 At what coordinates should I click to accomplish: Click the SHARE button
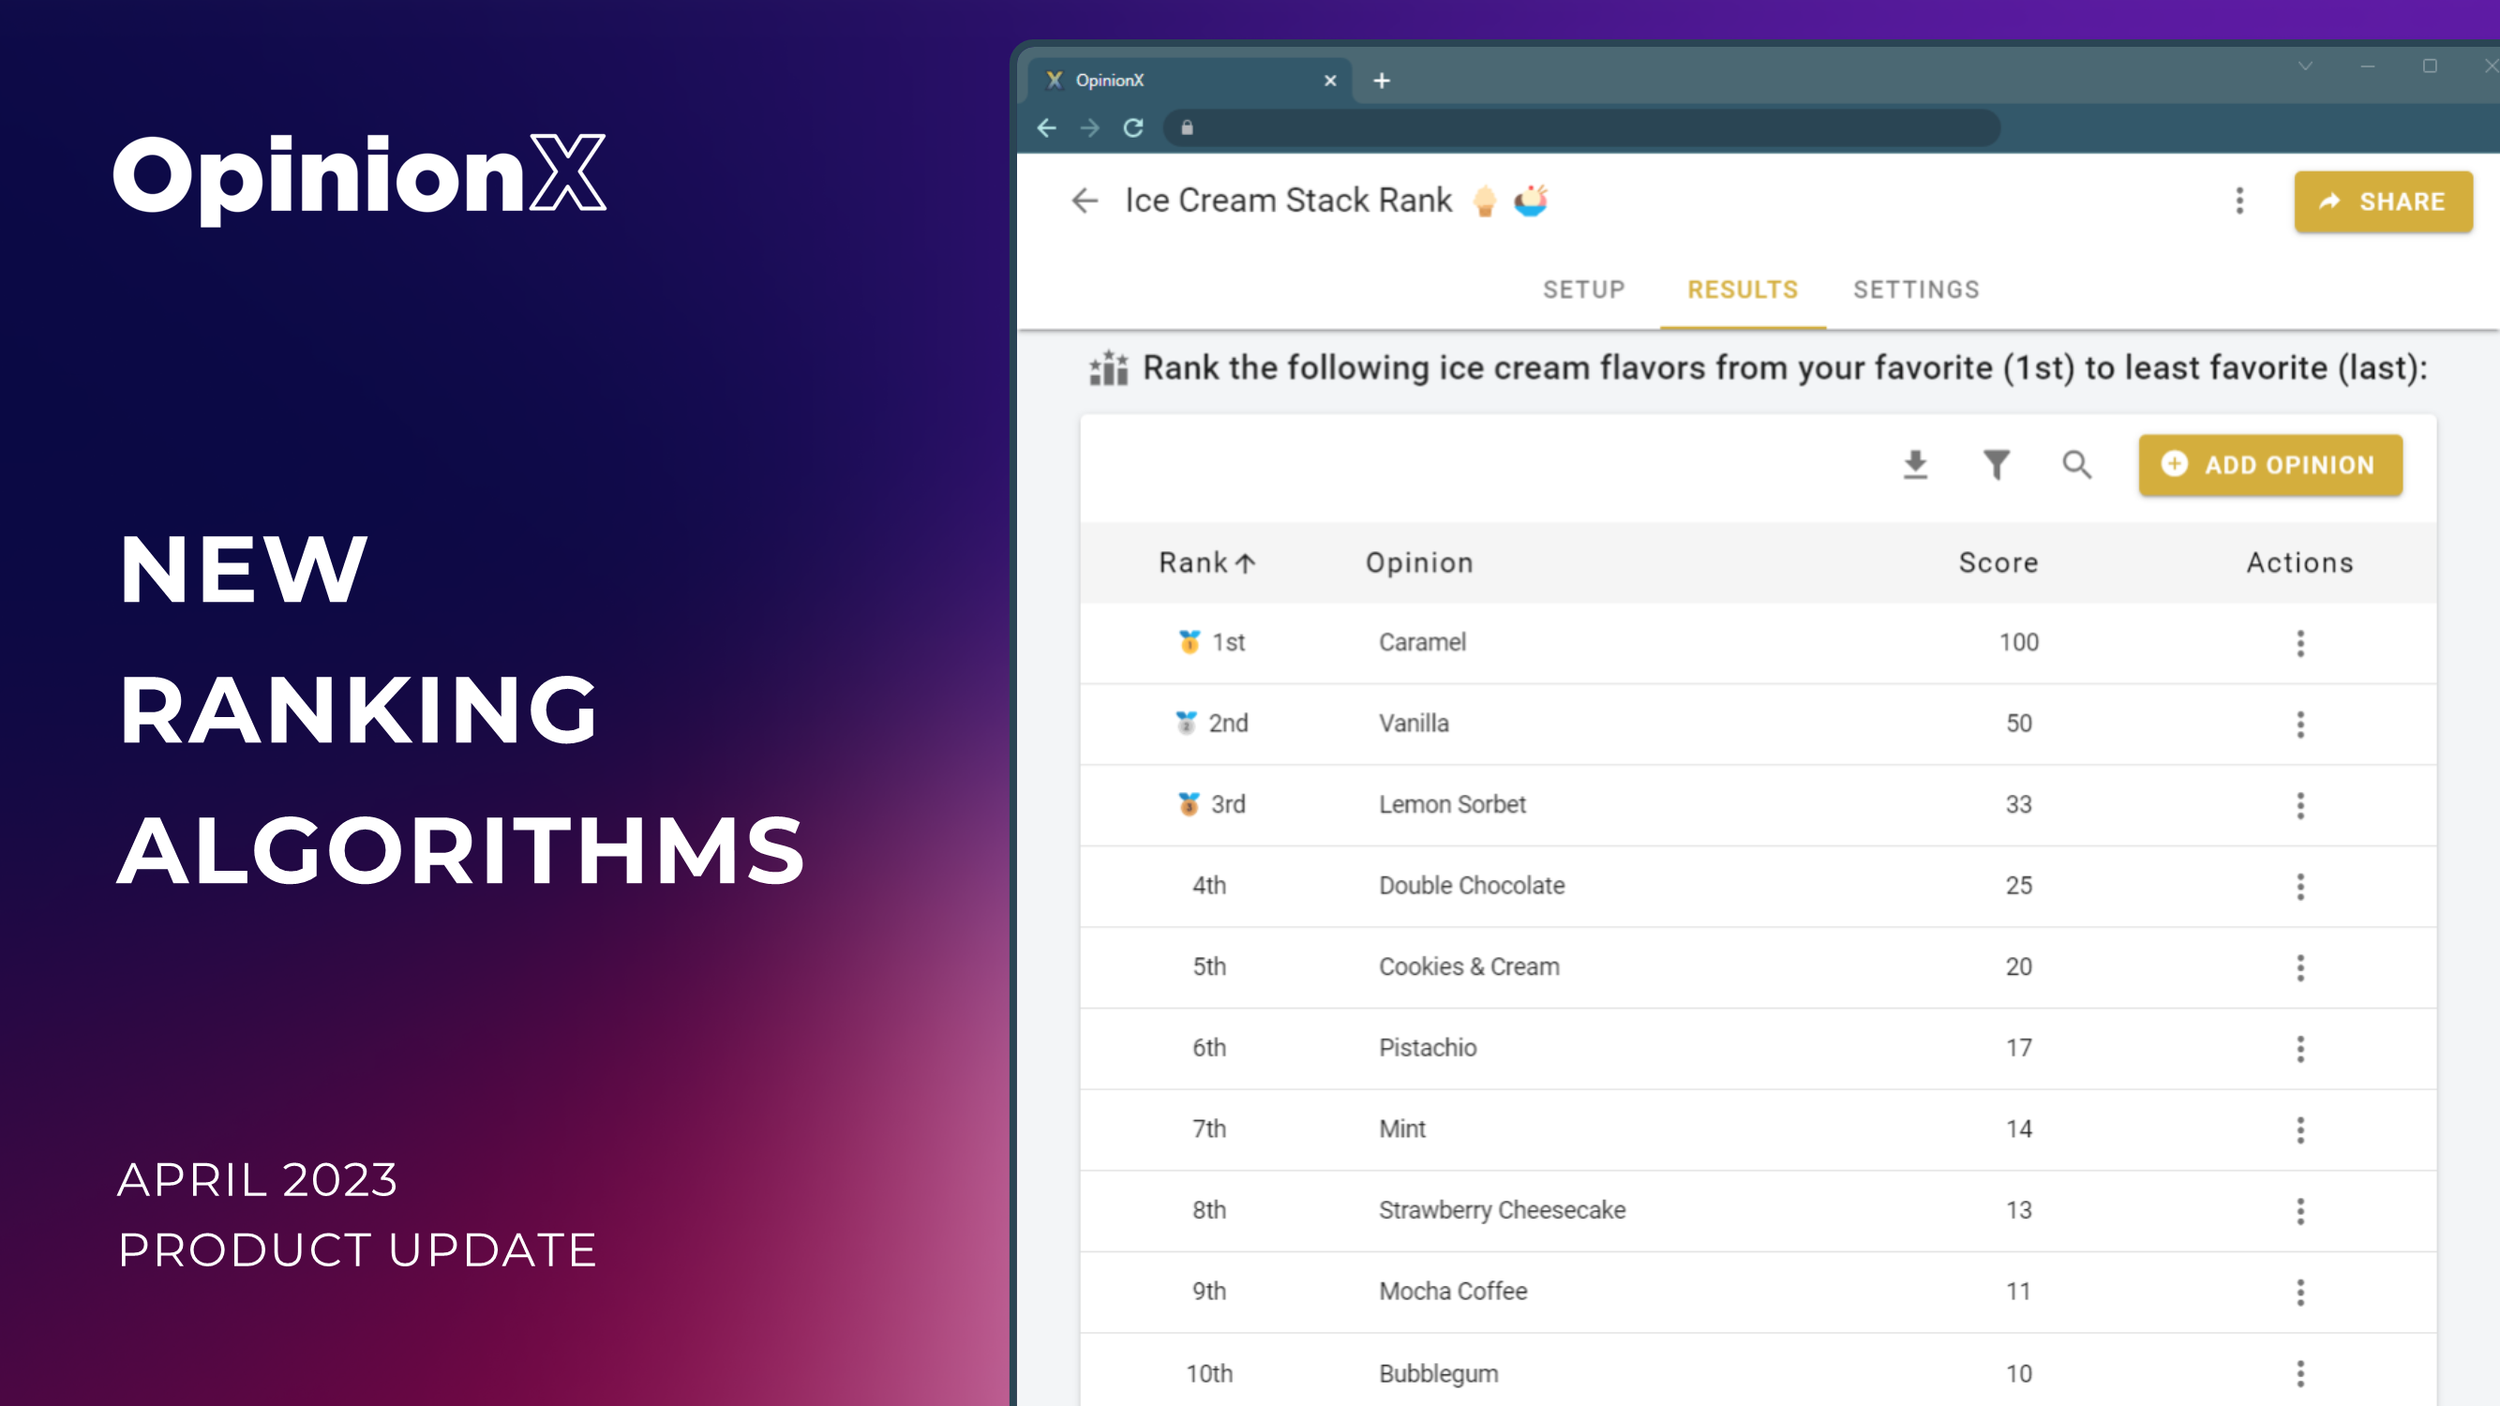[2382, 202]
